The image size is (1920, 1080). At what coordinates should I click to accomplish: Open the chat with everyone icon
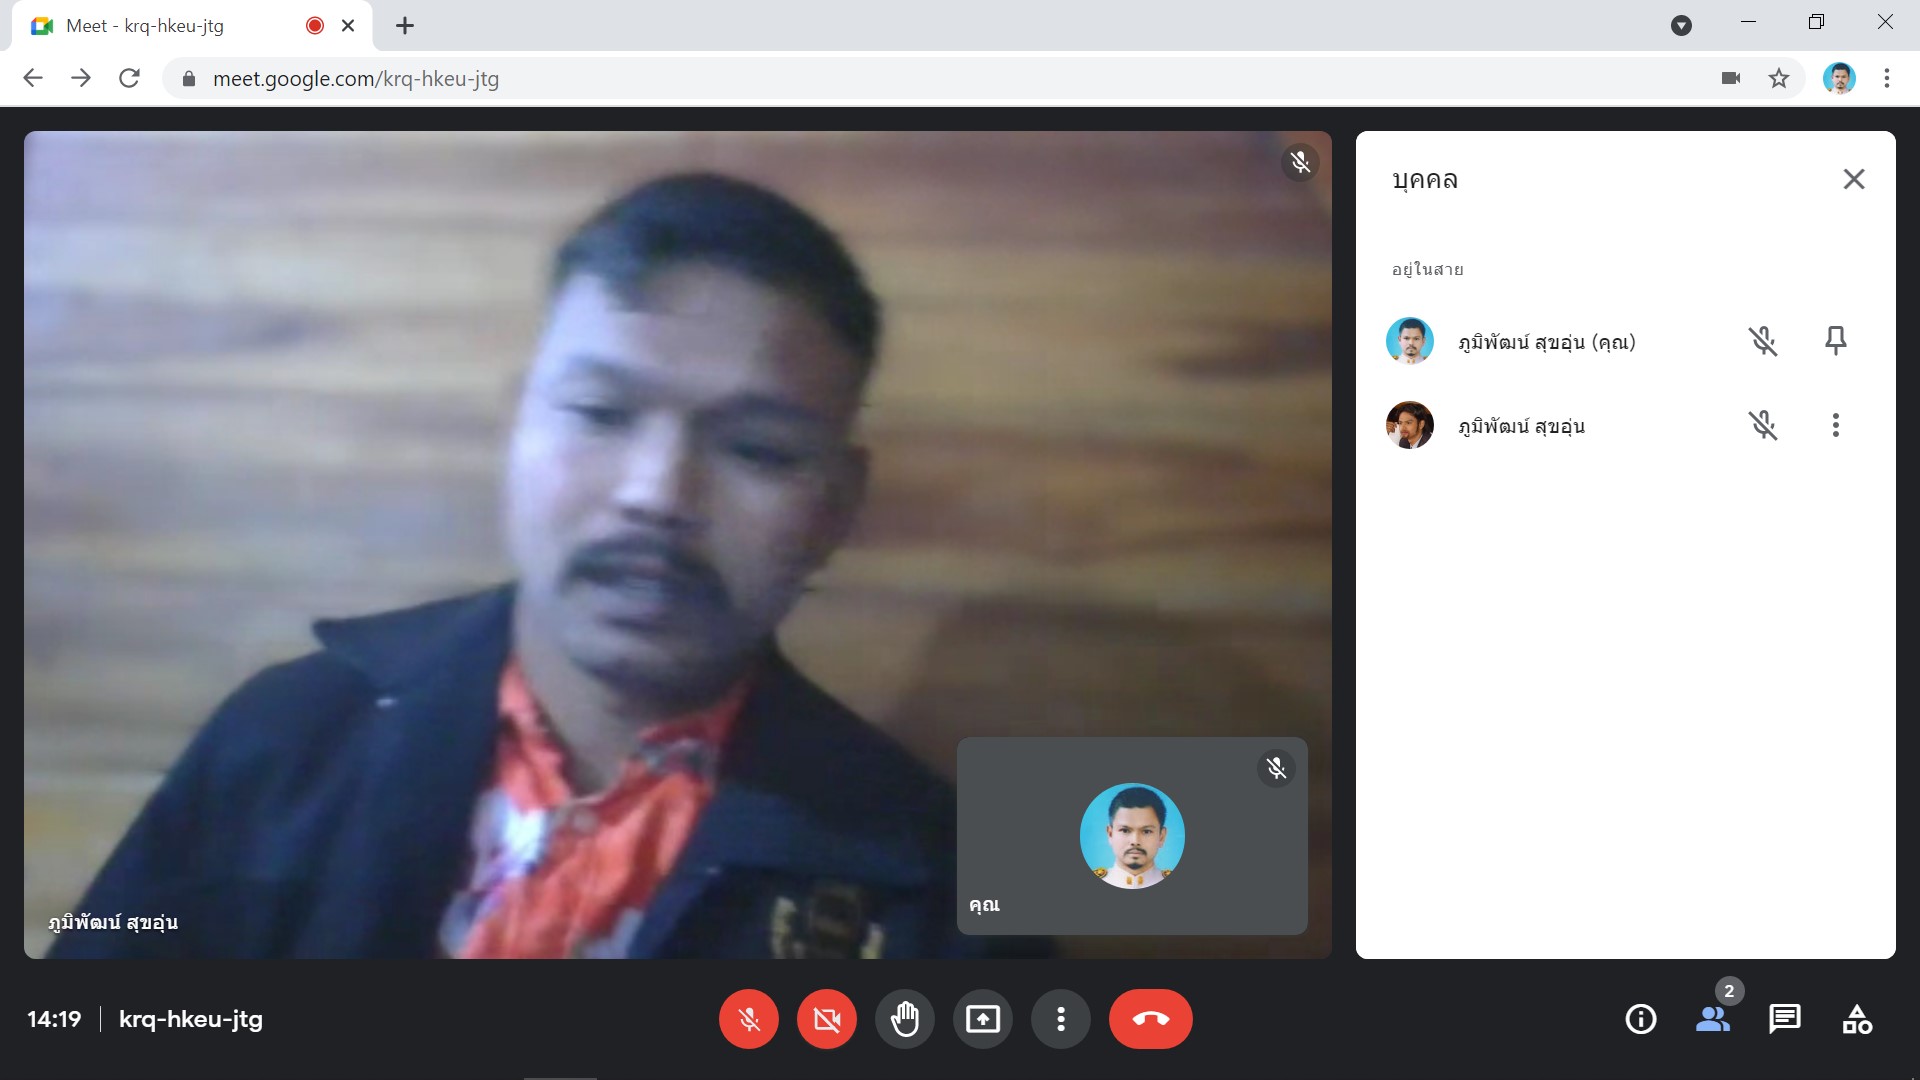pyautogui.click(x=1784, y=1019)
